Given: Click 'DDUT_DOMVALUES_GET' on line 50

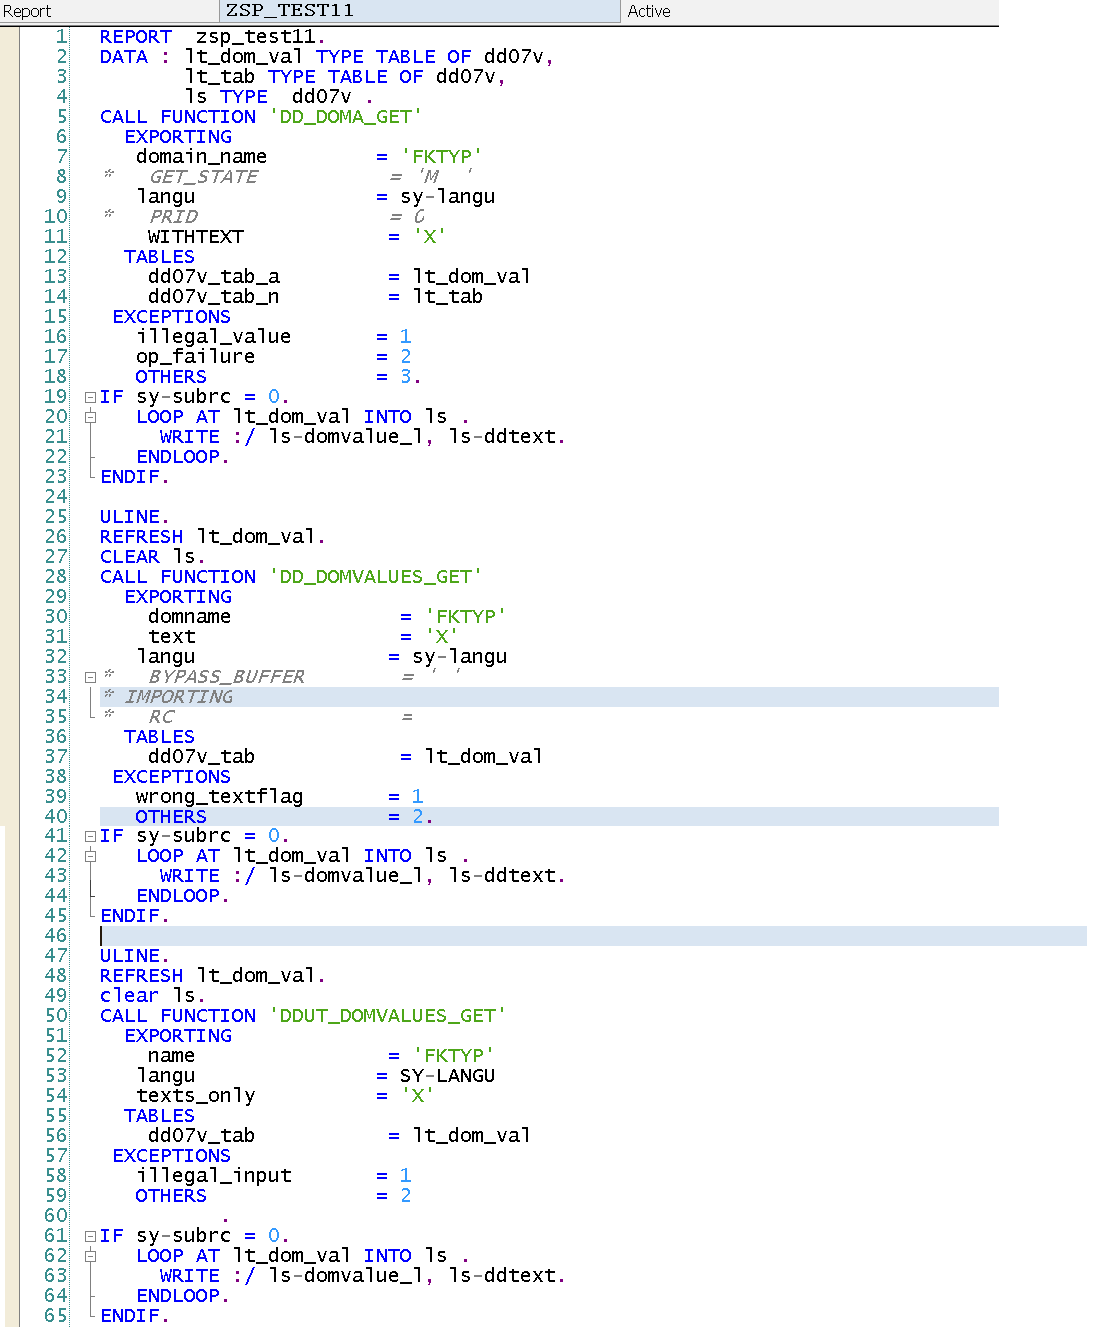Looking at the screenshot, I should 385,1015.
